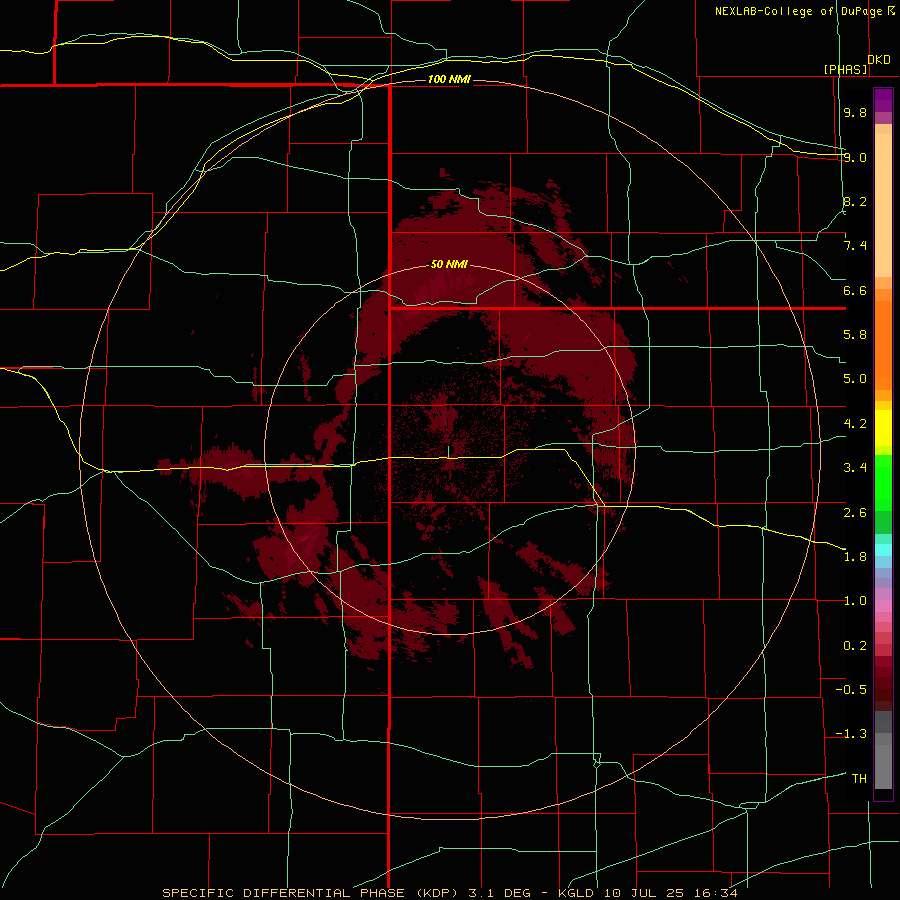Click the 0.2 legend value

[855, 646]
